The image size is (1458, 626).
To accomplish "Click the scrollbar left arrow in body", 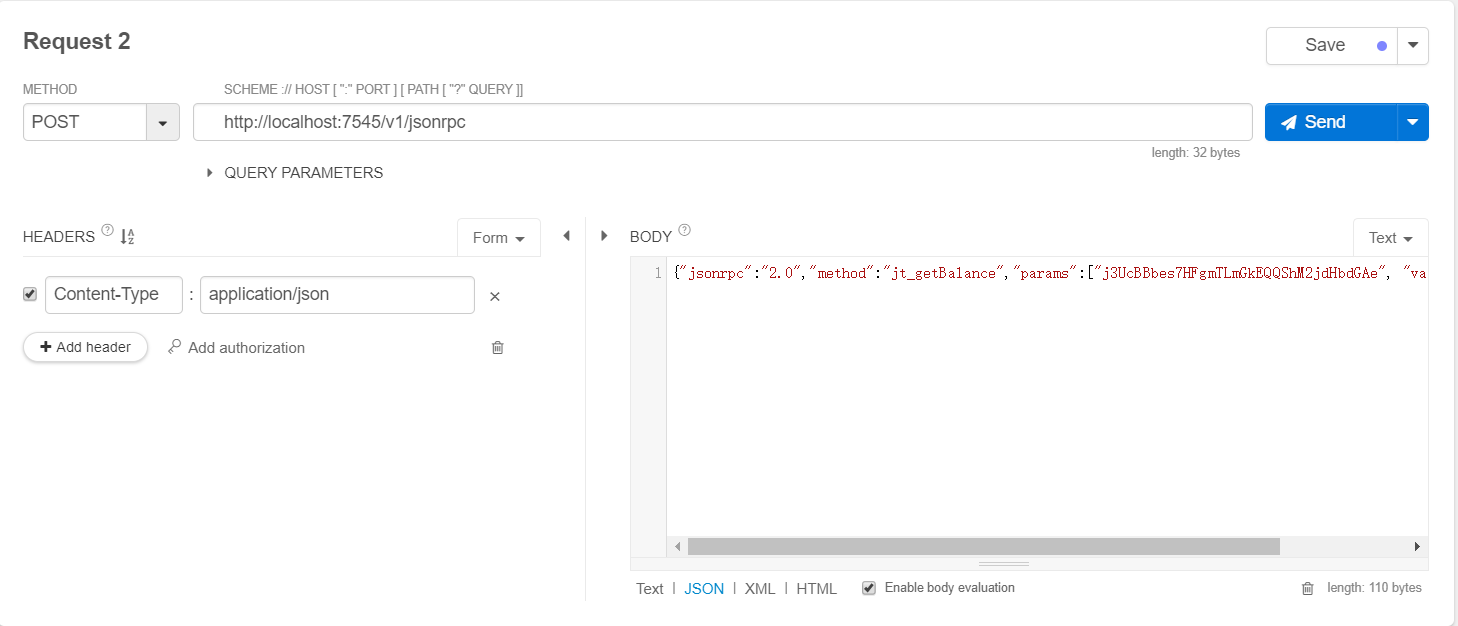I will pyautogui.click(x=677, y=547).
